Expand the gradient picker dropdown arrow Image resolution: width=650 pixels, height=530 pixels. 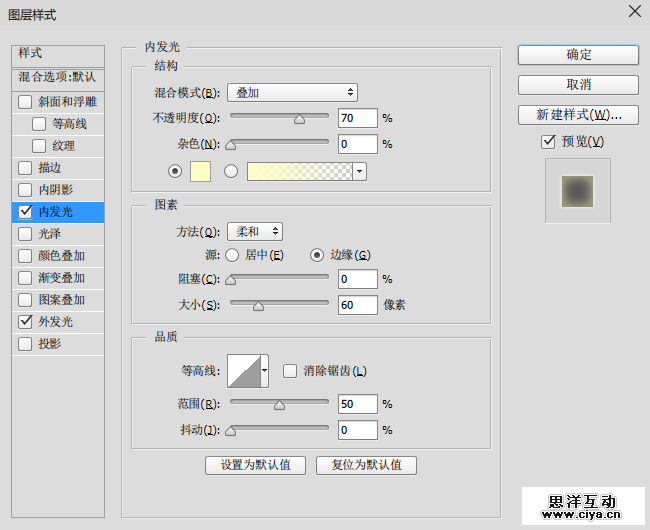click(359, 171)
